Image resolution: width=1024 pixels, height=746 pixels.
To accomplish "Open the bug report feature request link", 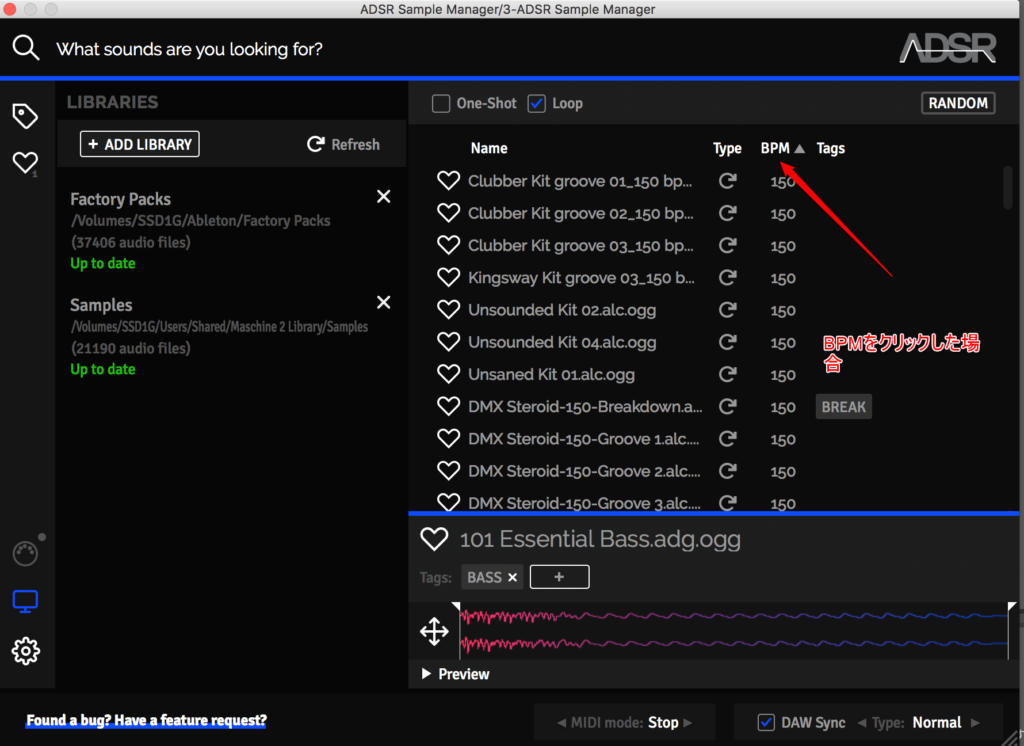I will click(146, 720).
